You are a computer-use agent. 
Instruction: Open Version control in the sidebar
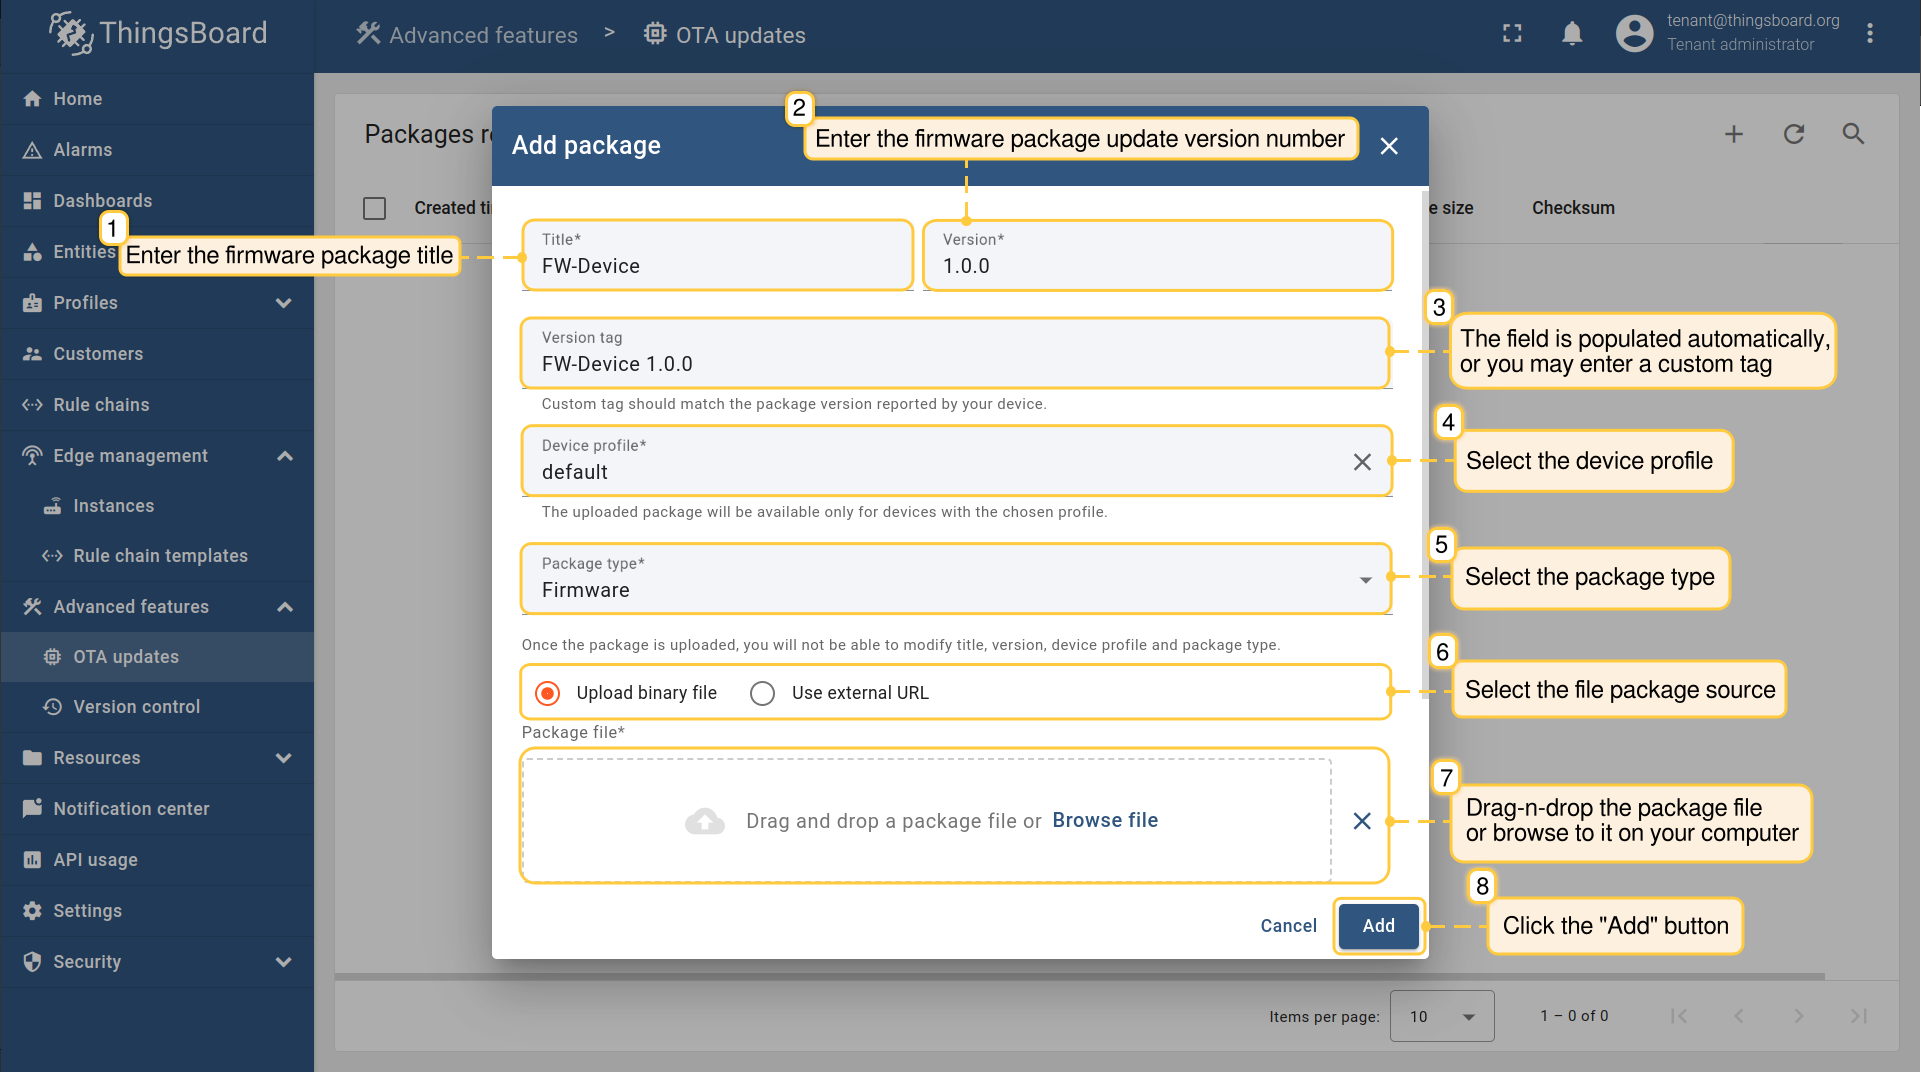(136, 707)
